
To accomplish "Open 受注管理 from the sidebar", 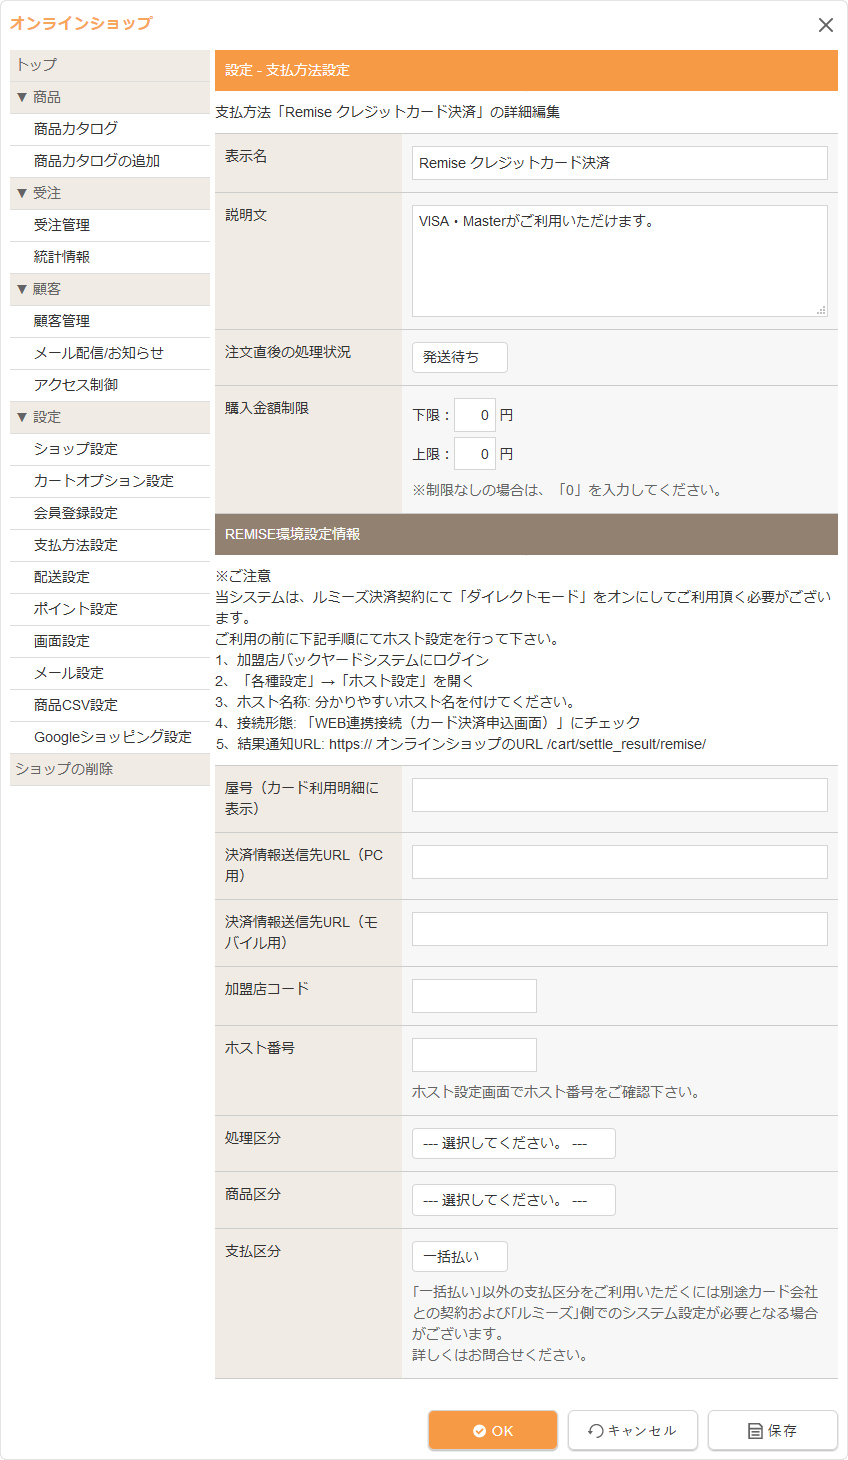I will coord(62,225).
